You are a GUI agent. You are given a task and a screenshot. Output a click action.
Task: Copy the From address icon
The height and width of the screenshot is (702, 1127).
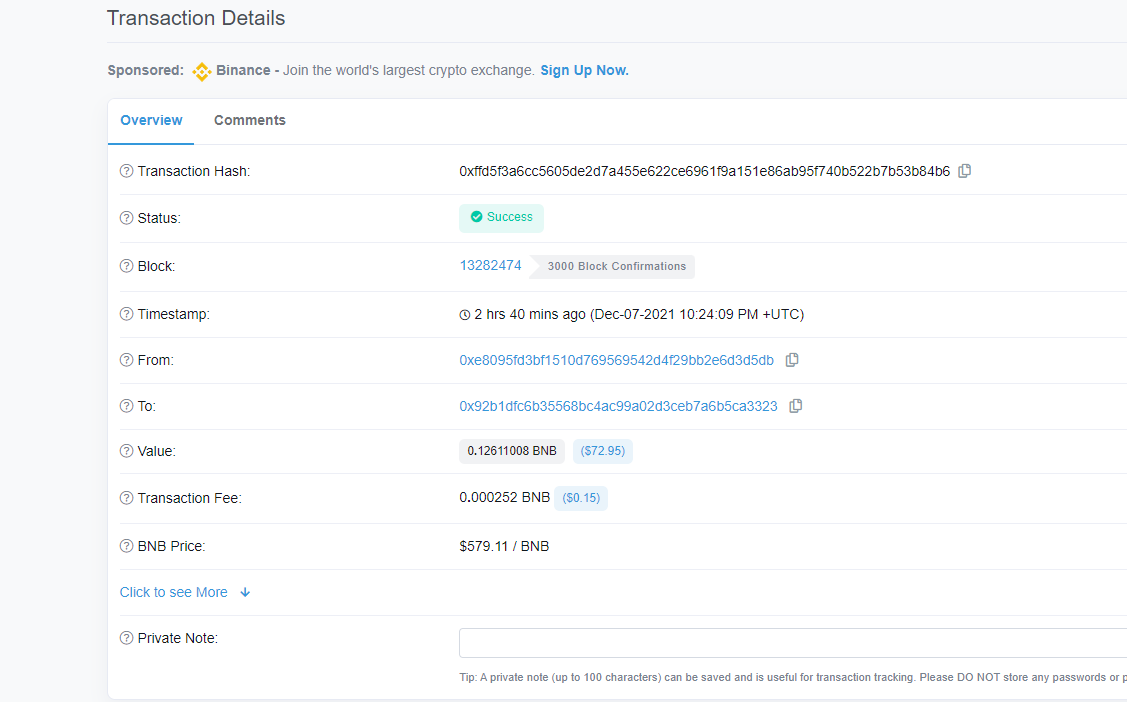point(791,360)
